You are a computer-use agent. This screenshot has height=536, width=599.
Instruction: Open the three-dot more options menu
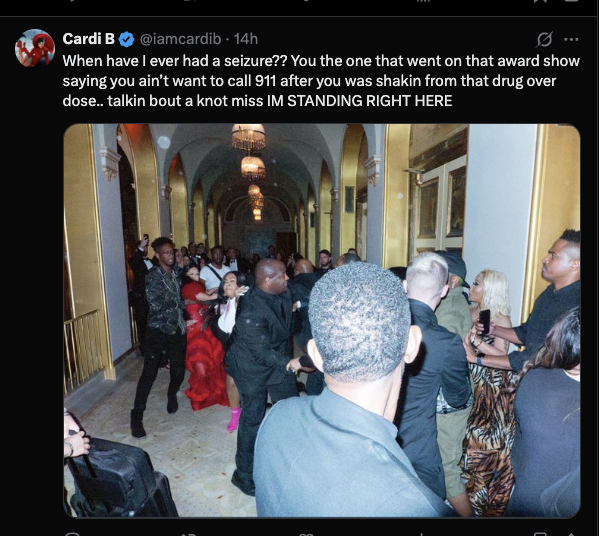[x=571, y=39]
